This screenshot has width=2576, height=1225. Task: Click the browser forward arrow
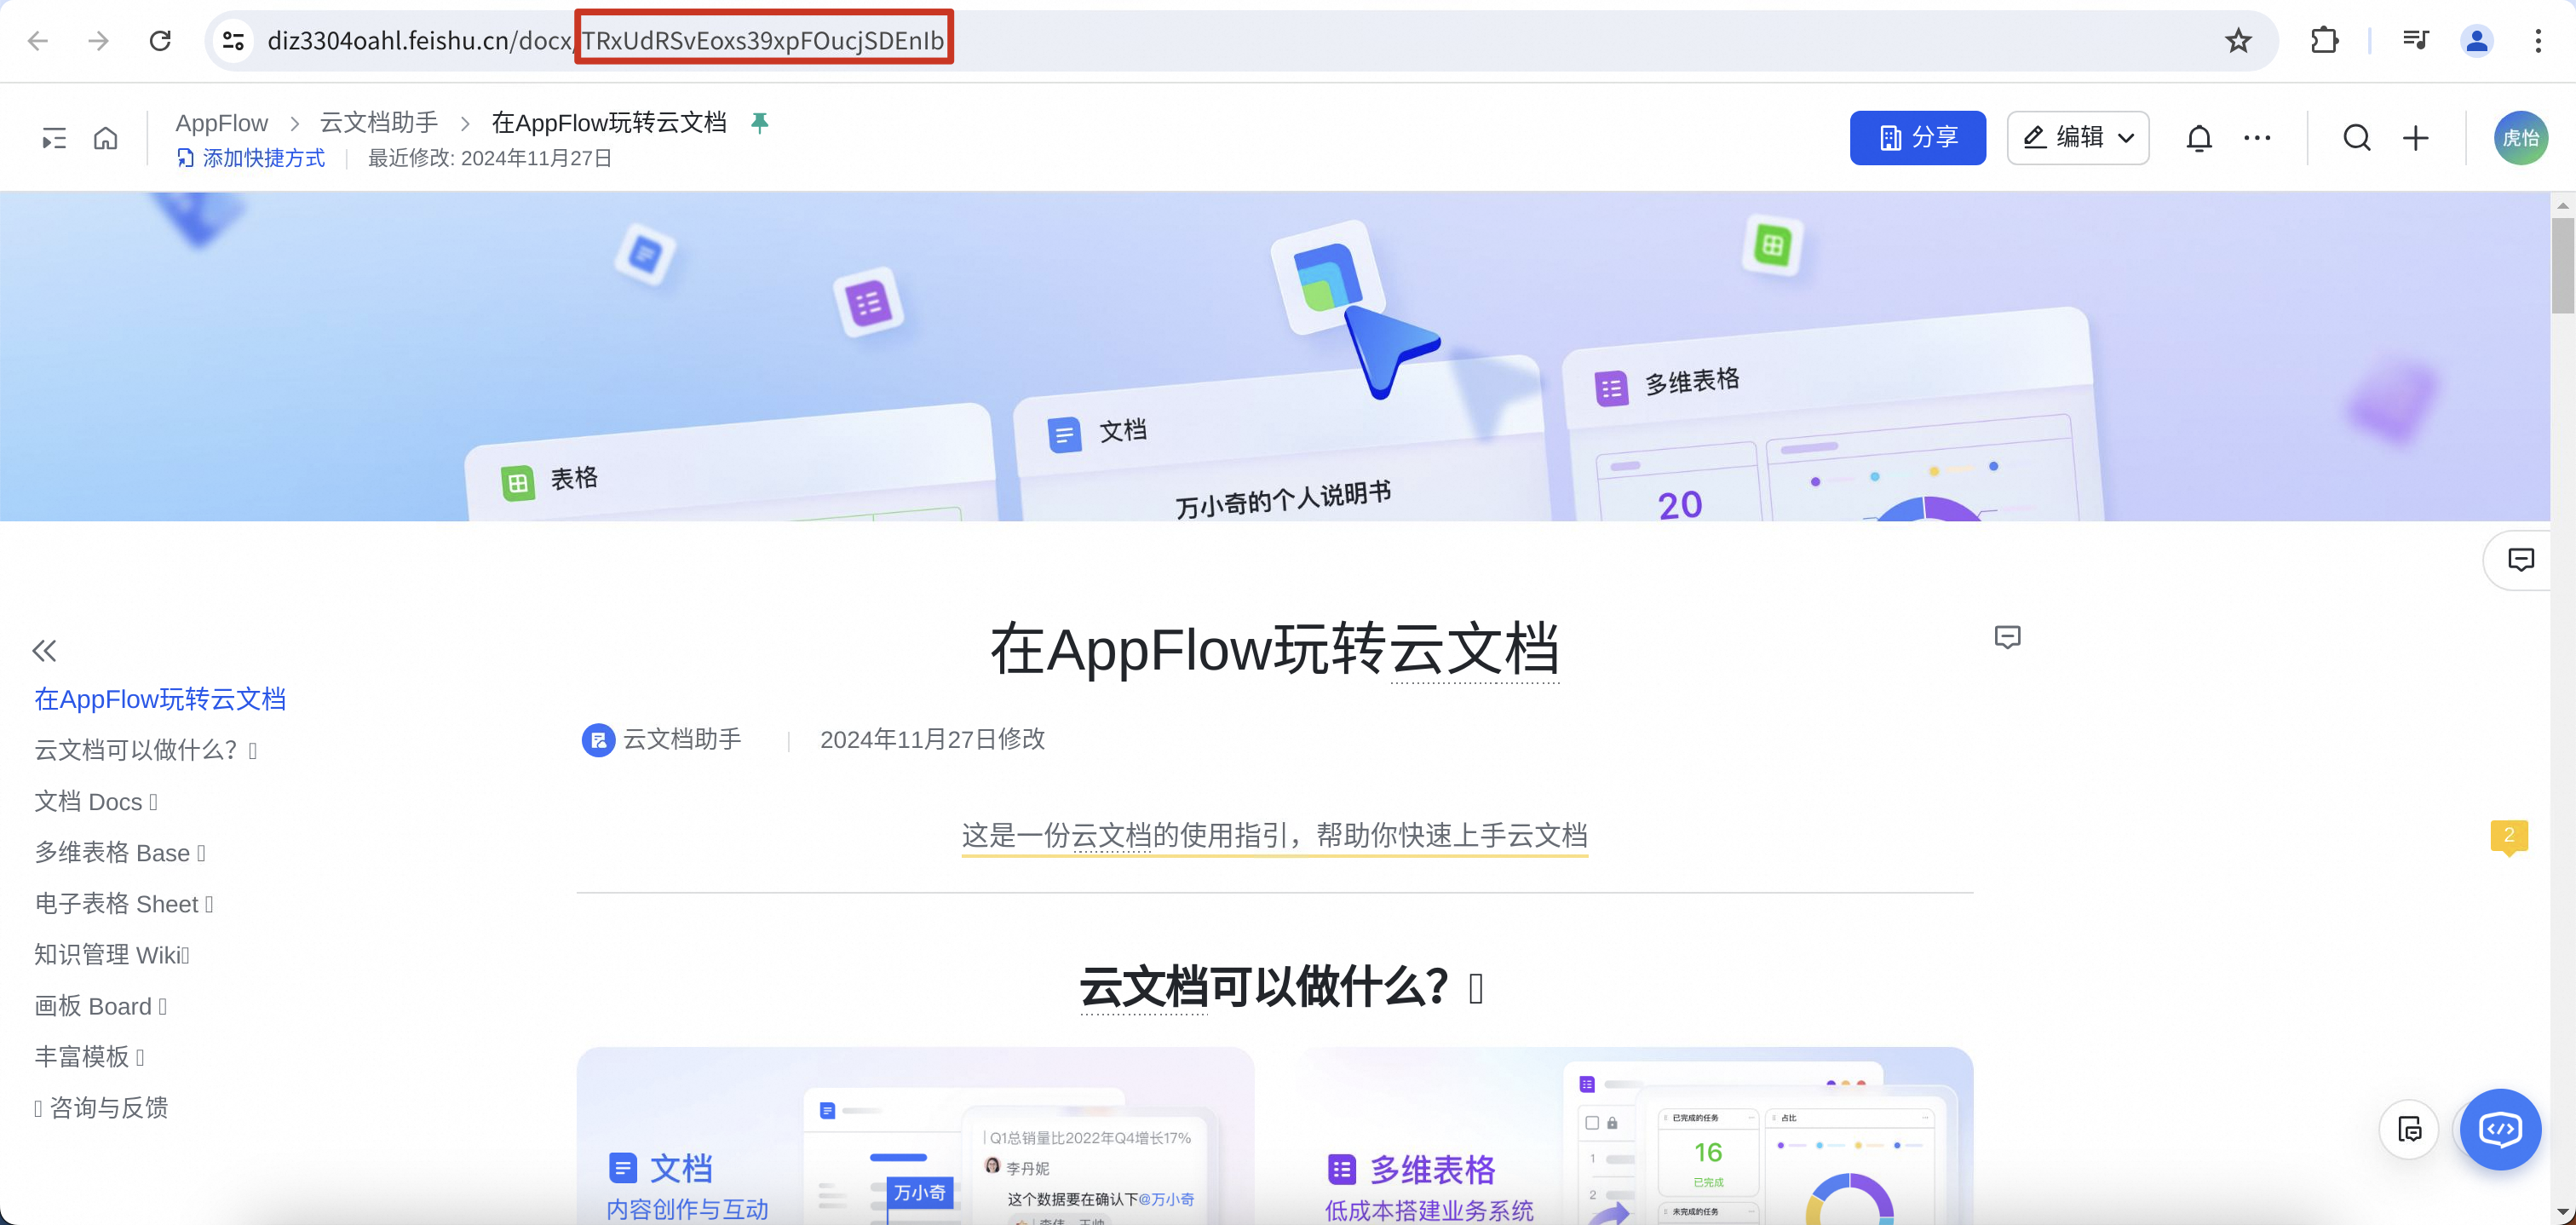point(98,41)
